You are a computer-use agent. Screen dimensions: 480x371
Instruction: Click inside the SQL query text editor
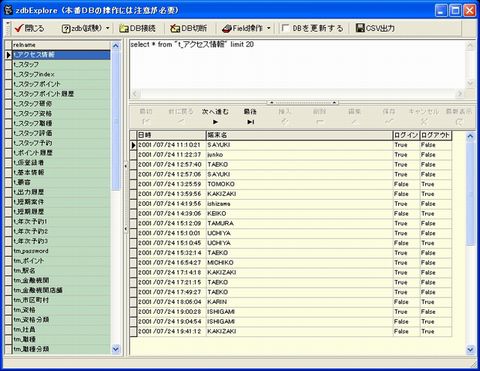(298, 65)
